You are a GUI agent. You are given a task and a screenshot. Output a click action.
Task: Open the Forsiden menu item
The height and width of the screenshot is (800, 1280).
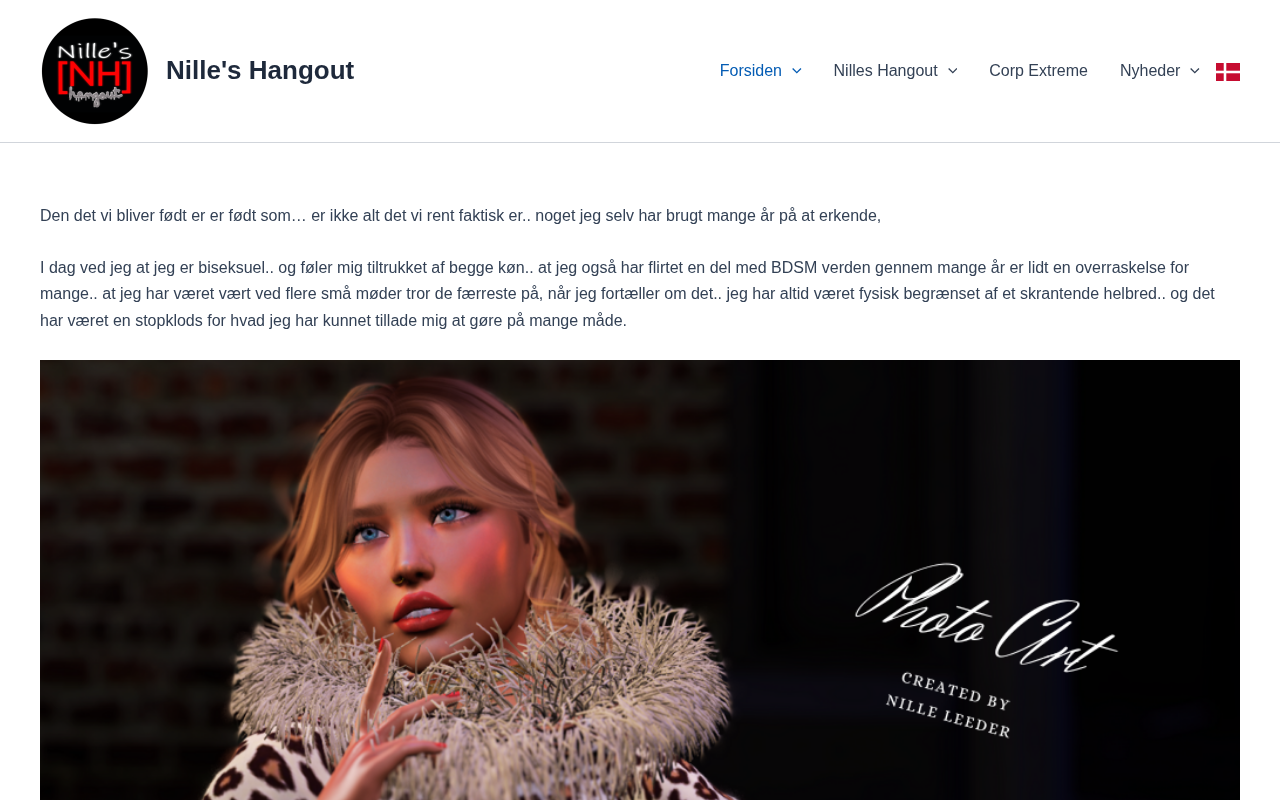(x=751, y=71)
